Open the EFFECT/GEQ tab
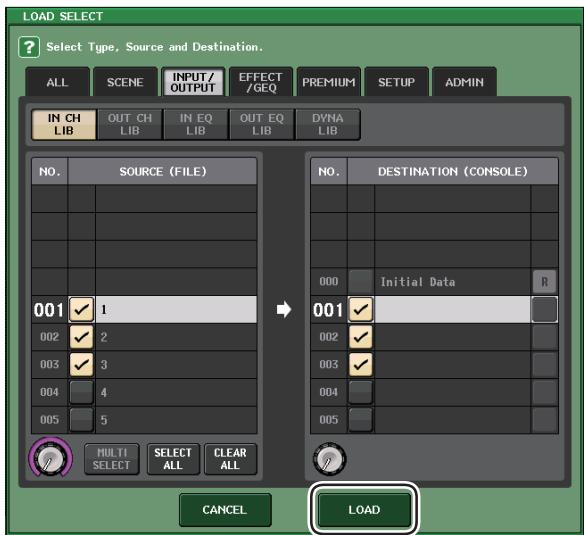The width and height of the screenshot is (584, 535). point(261,82)
